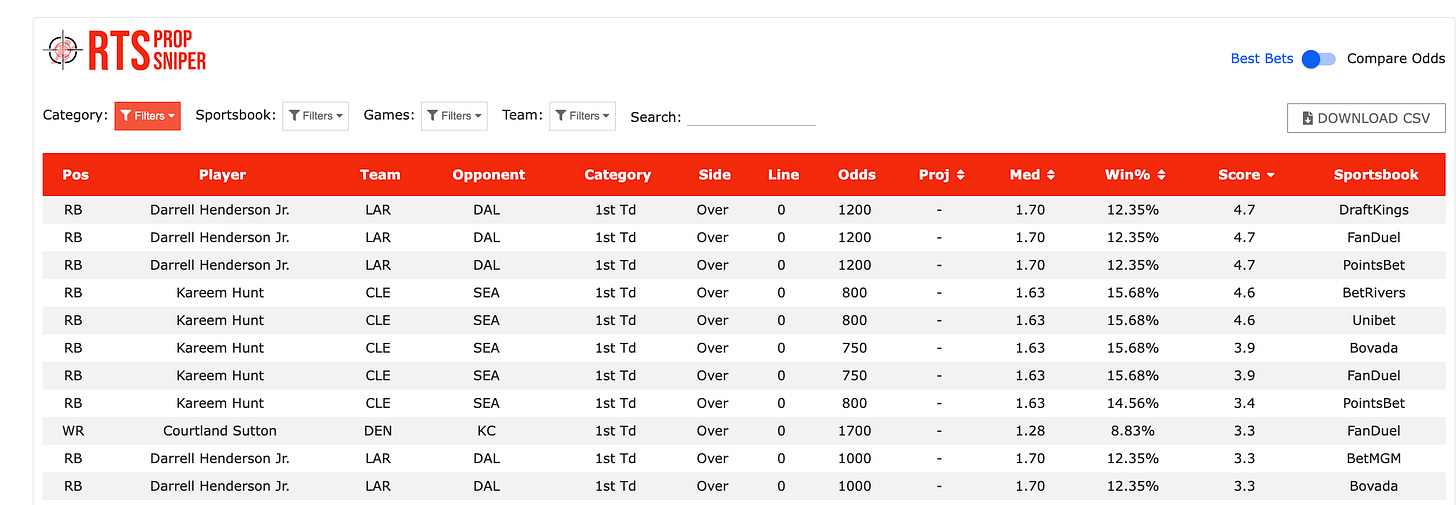Viewport: 1456px width, 505px height.
Task: Click the 3.4 score value
Action: pos(1244,403)
